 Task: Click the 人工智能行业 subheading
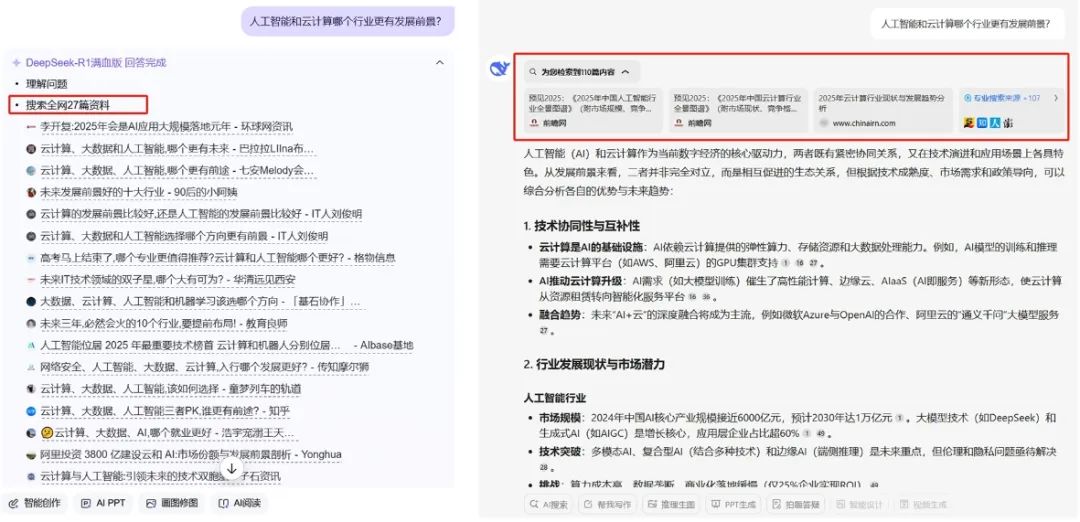point(554,398)
